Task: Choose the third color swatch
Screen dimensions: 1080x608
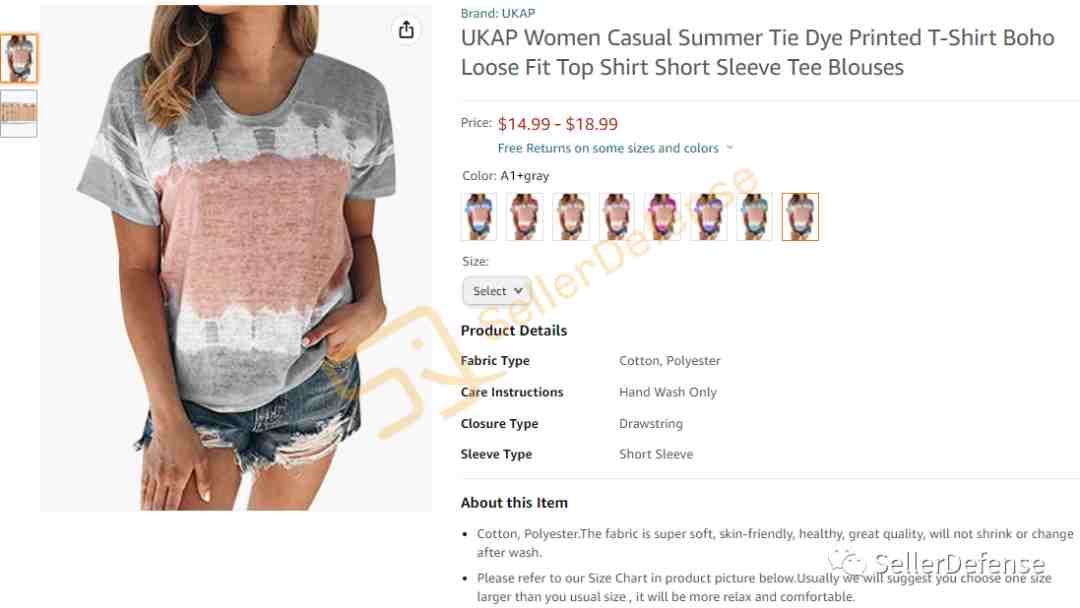Action: coord(571,217)
